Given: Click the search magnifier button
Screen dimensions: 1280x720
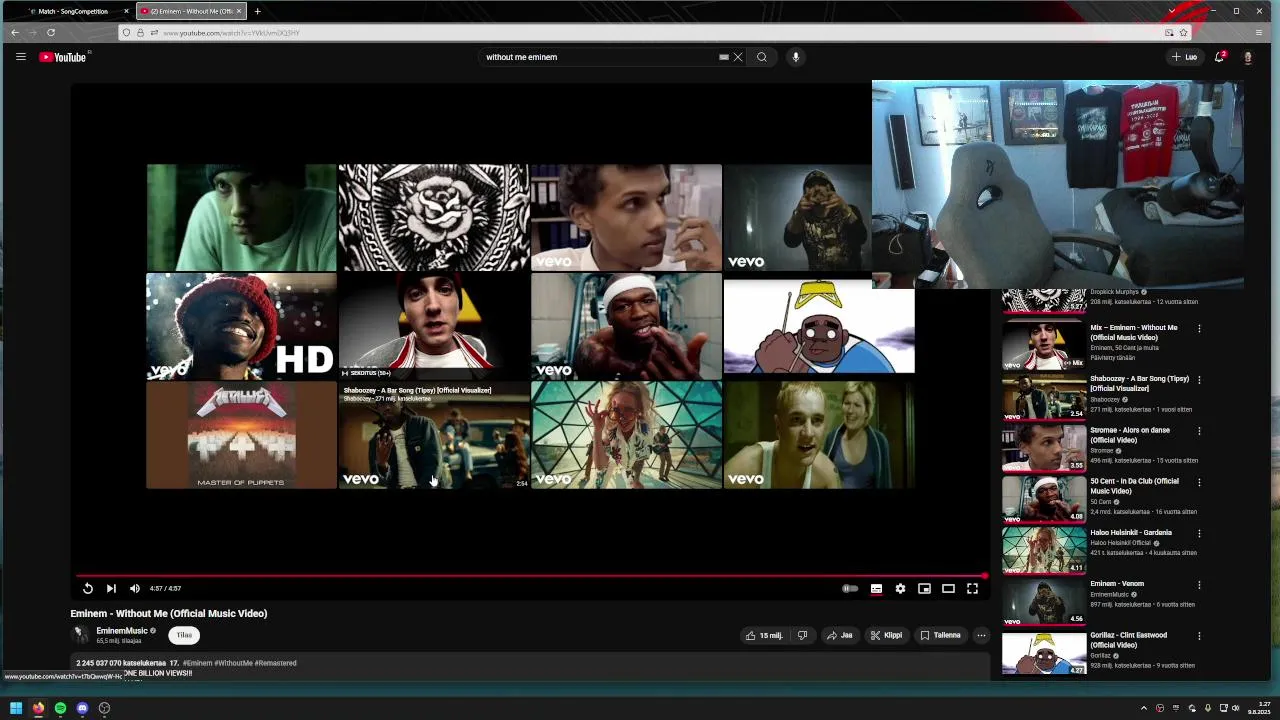Looking at the screenshot, I should pyautogui.click(x=762, y=57).
